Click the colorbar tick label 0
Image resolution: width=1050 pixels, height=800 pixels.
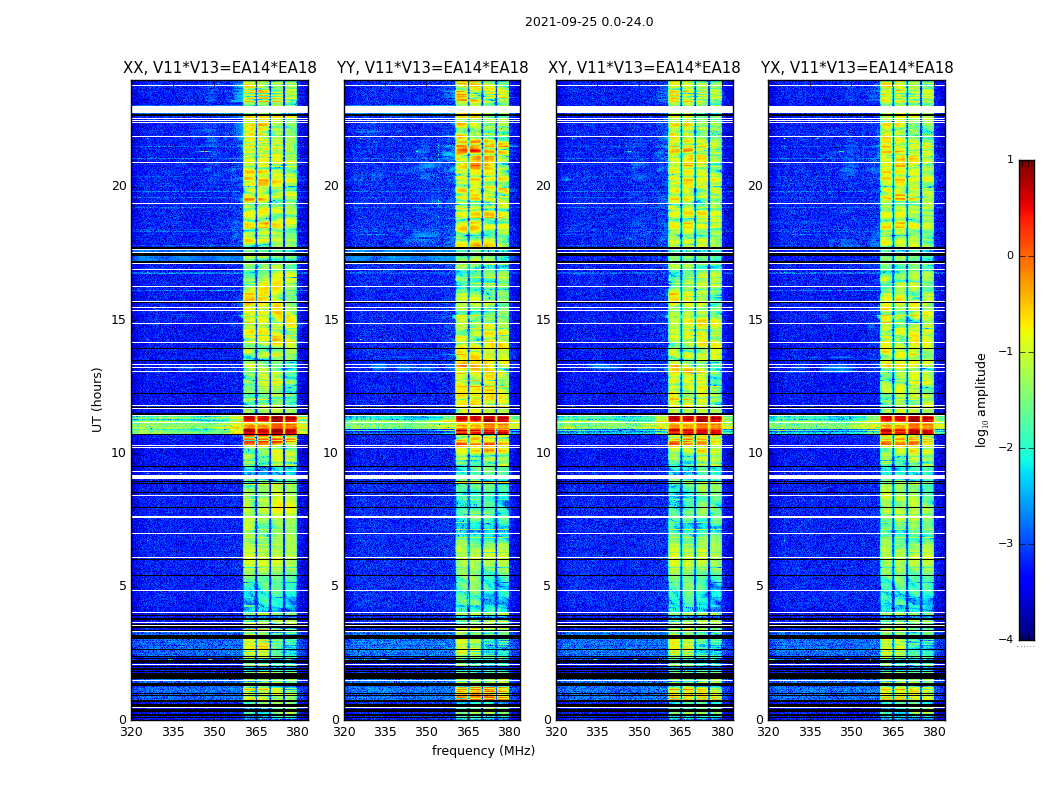click(x=1010, y=256)
